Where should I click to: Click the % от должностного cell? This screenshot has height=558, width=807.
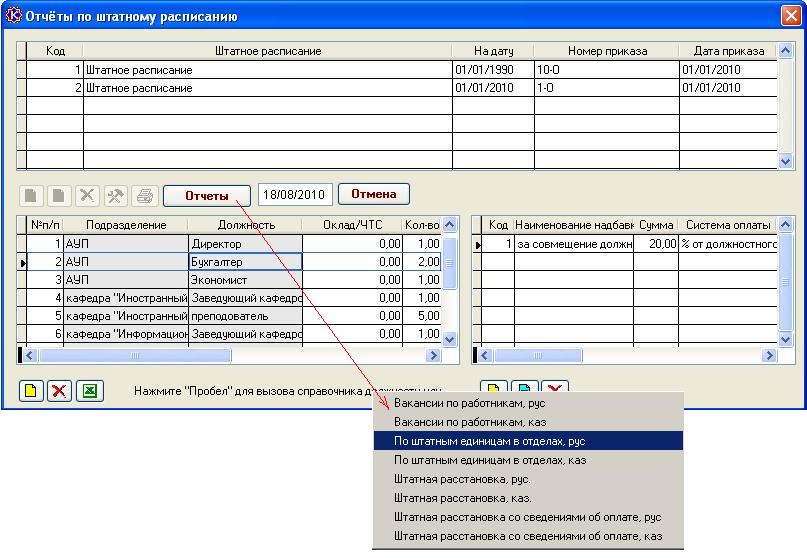[728, 243]
